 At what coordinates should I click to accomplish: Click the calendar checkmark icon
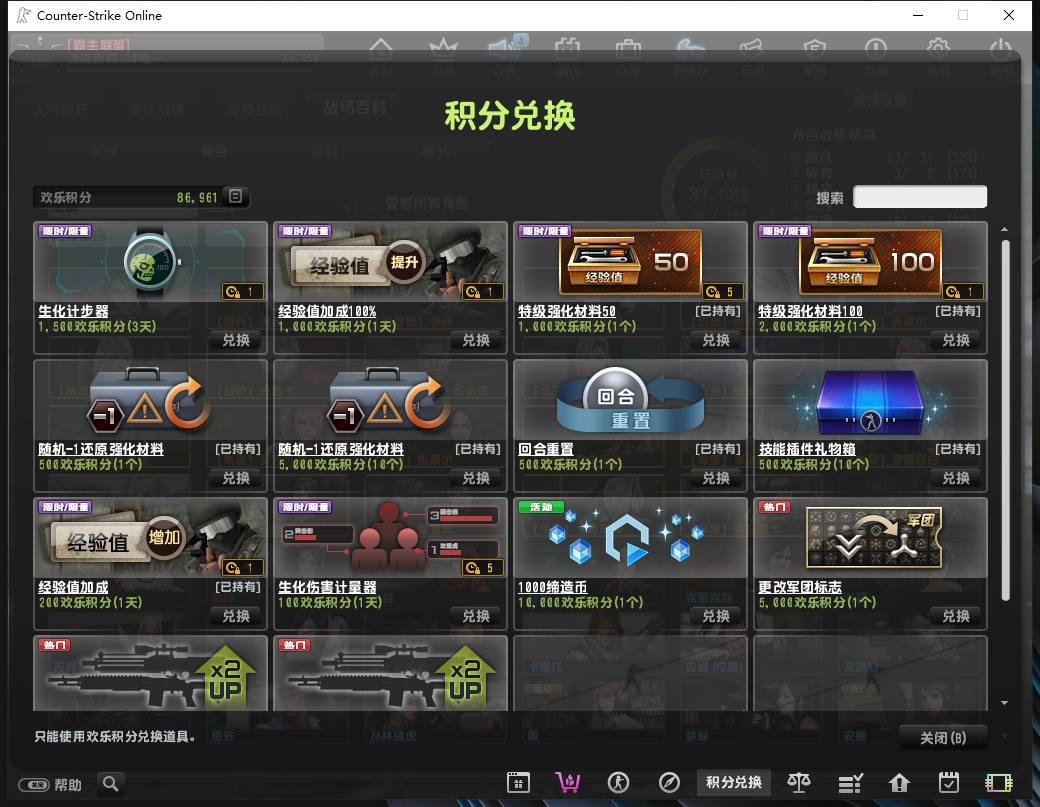948,782
